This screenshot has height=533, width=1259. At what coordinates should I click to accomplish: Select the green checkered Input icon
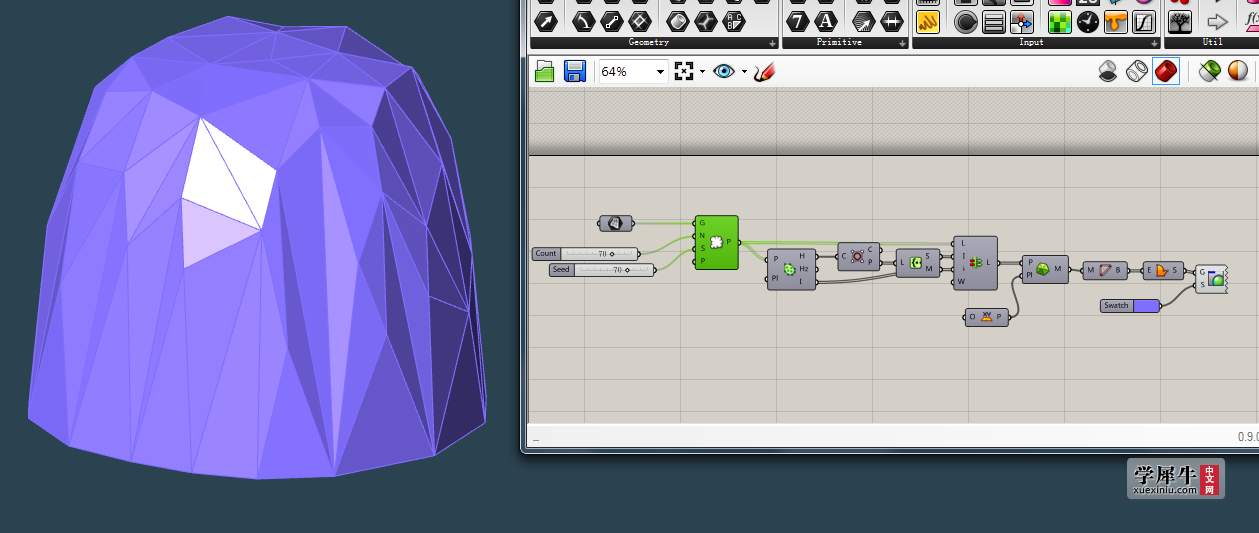click(x=1060, y=21)
